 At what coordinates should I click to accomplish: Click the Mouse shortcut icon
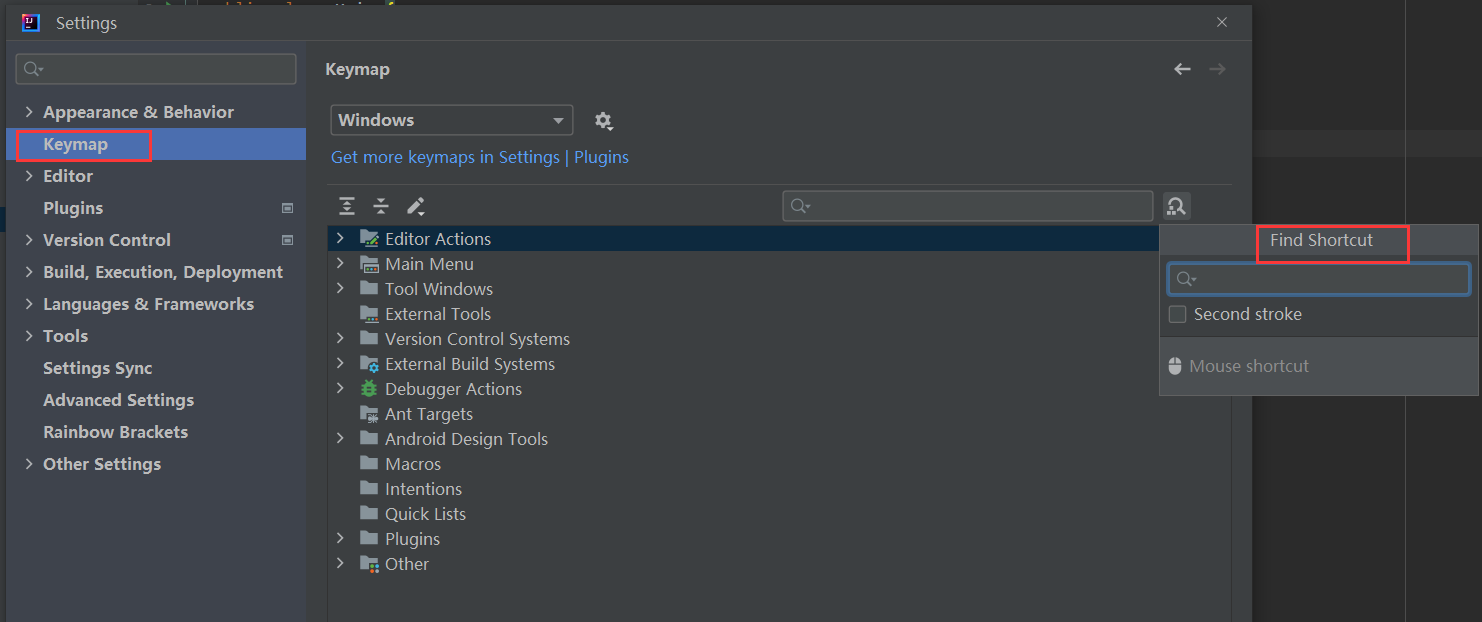1175,366
